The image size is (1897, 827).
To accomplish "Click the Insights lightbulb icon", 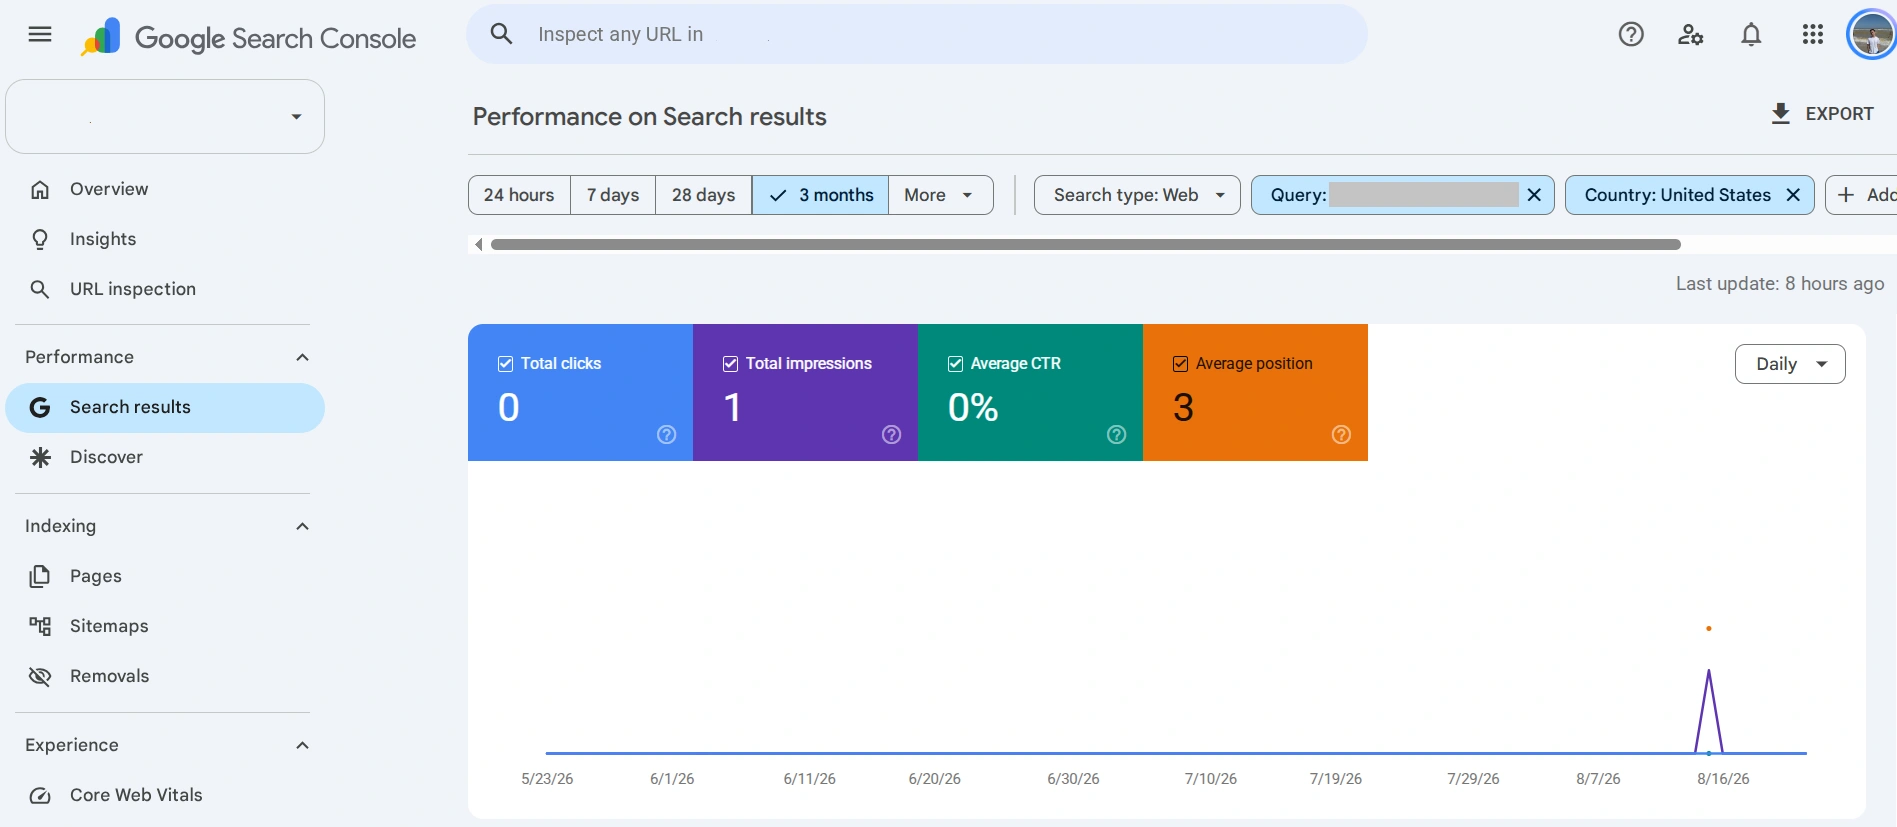I will click(x=40, y=239).
